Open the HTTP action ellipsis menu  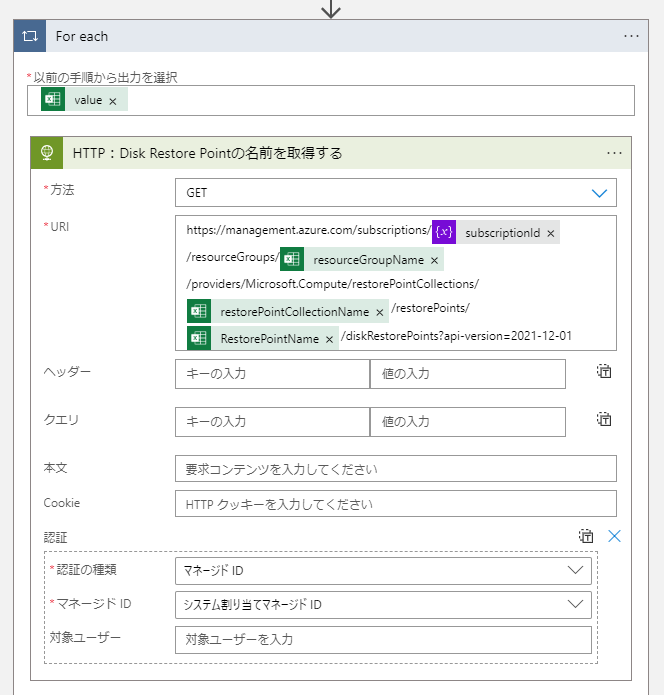click(614, 153)
